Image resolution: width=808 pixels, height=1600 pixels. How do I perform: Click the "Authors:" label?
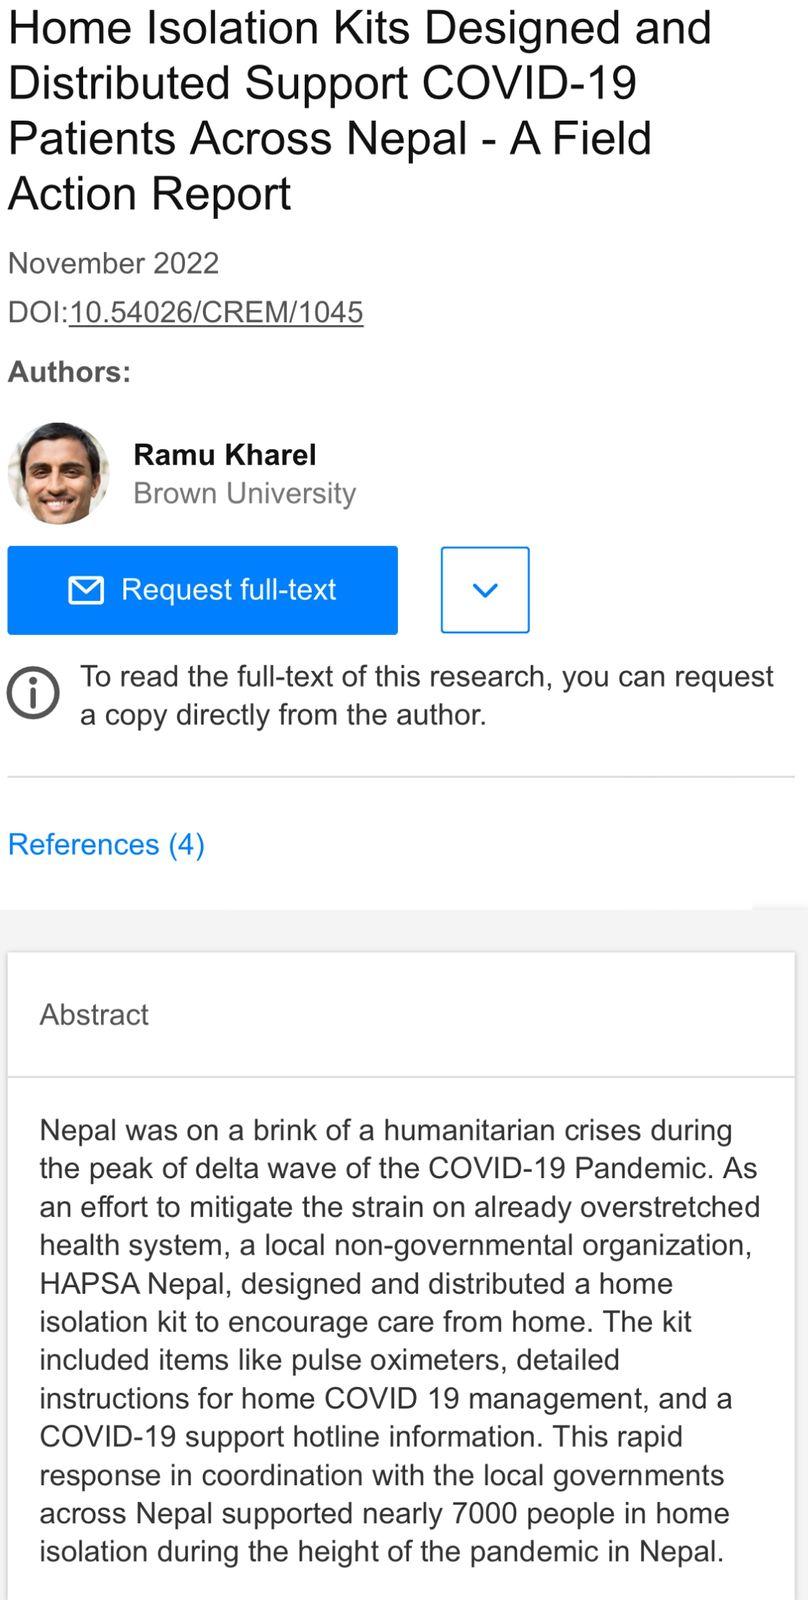coord(69,372)
